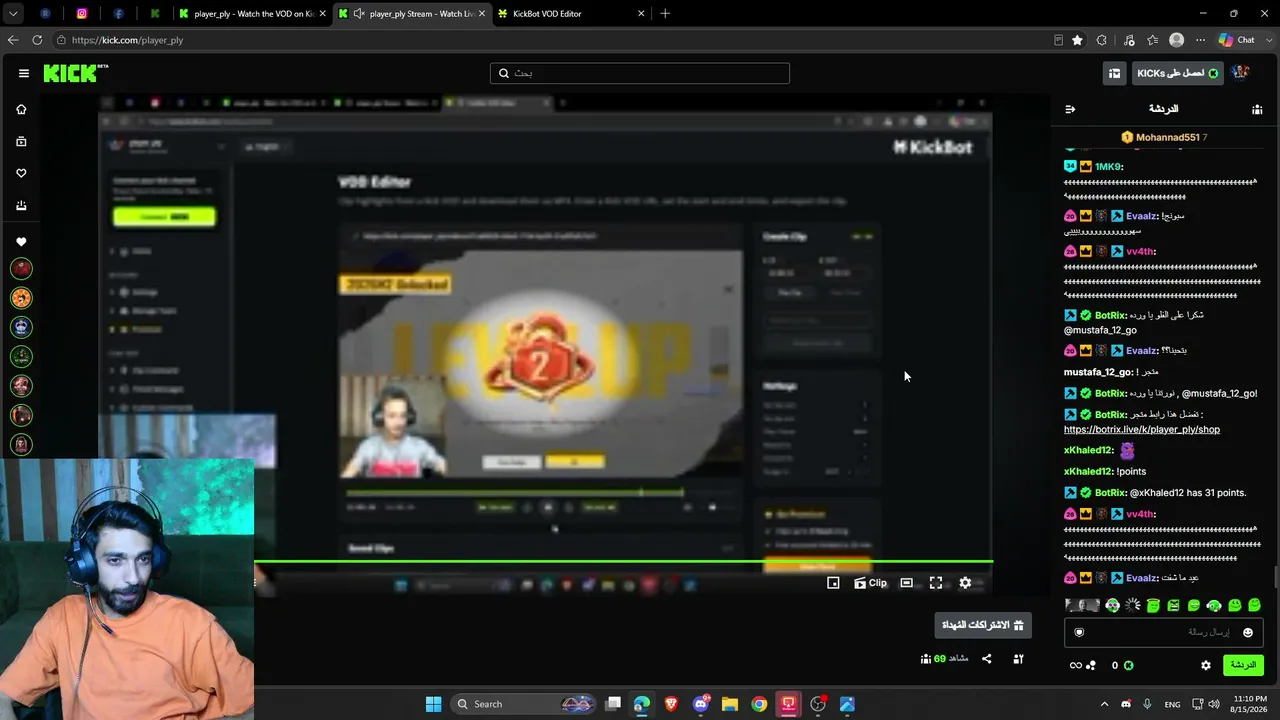Open the Windows Start menu
This screenshot has width=1280, height=720.
point(433,704)
